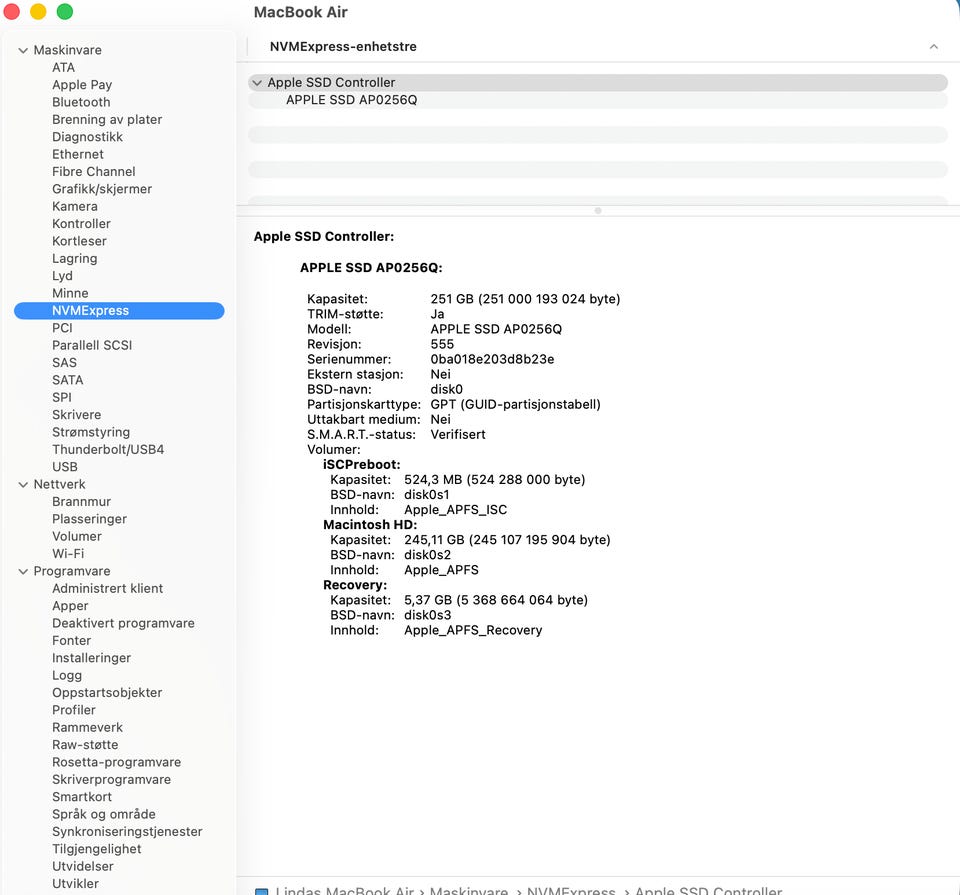
Task: Collapse the Nettverk section chevron
Action: click(x=23, y=484)
